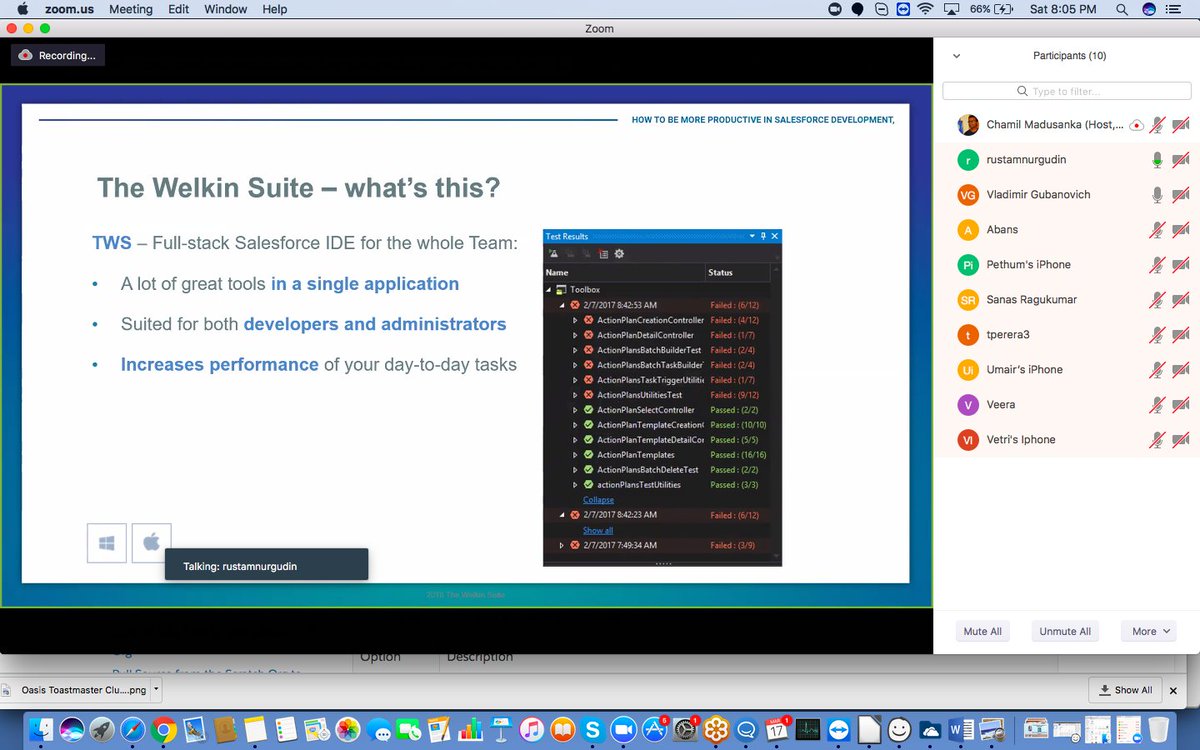Toggle tperera3's muted microphone icon

click(1157, 335)
